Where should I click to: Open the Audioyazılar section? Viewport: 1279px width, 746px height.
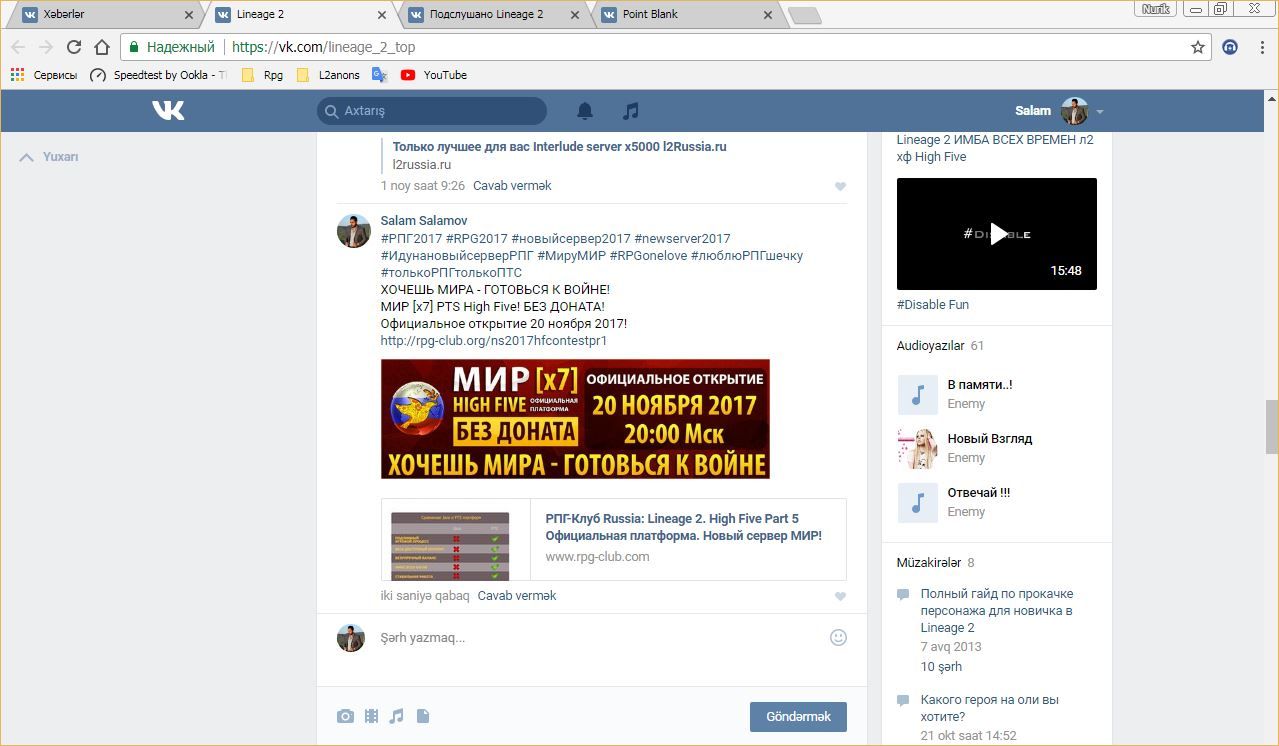pyautogui.click(x=930, y=346)
